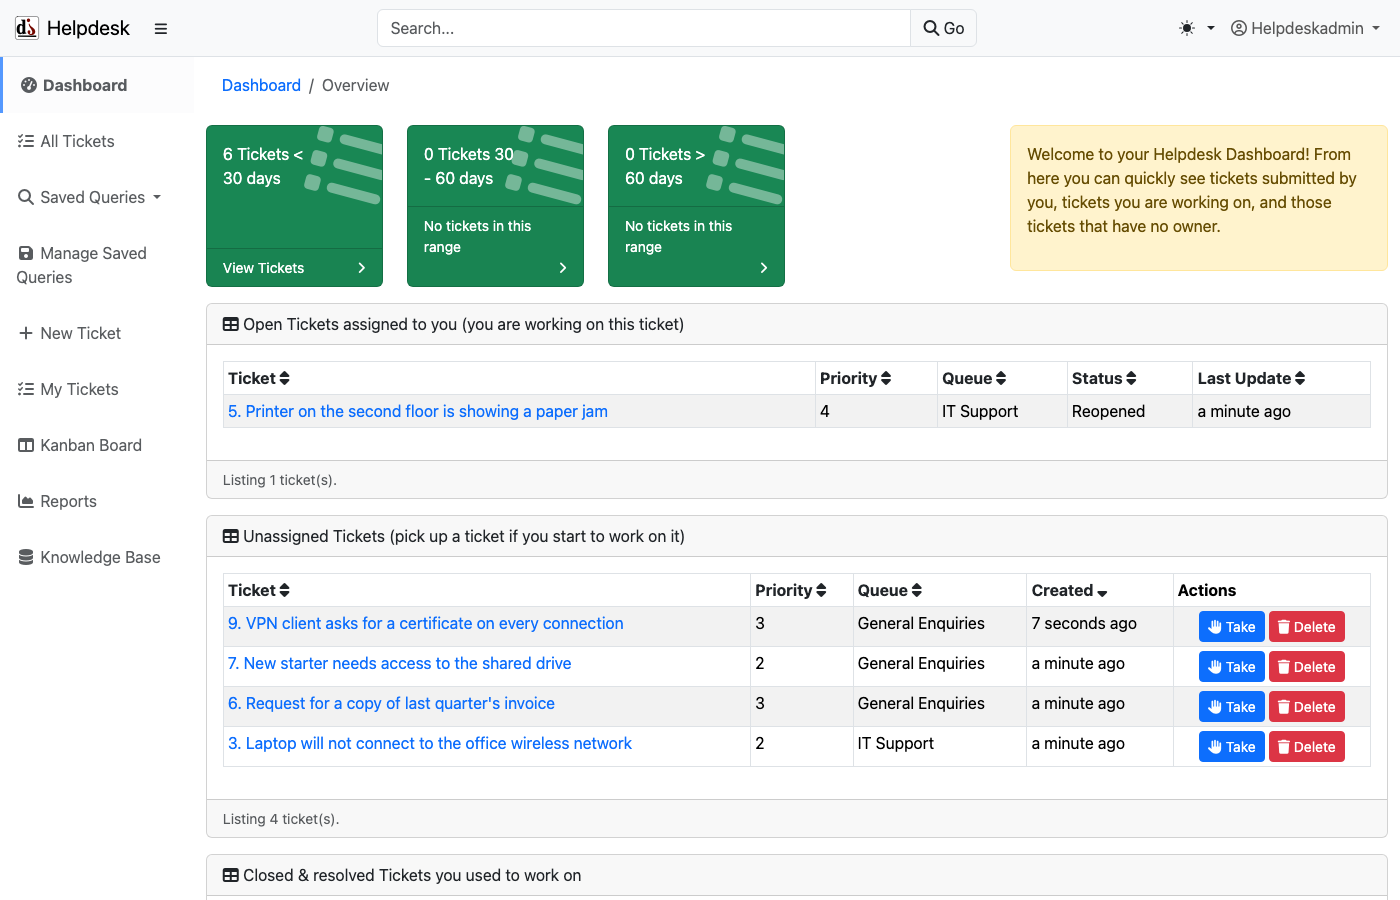The image size is (1400, 900).
Task: Delete the VPN client ticket
Action: pos(1307,627)
